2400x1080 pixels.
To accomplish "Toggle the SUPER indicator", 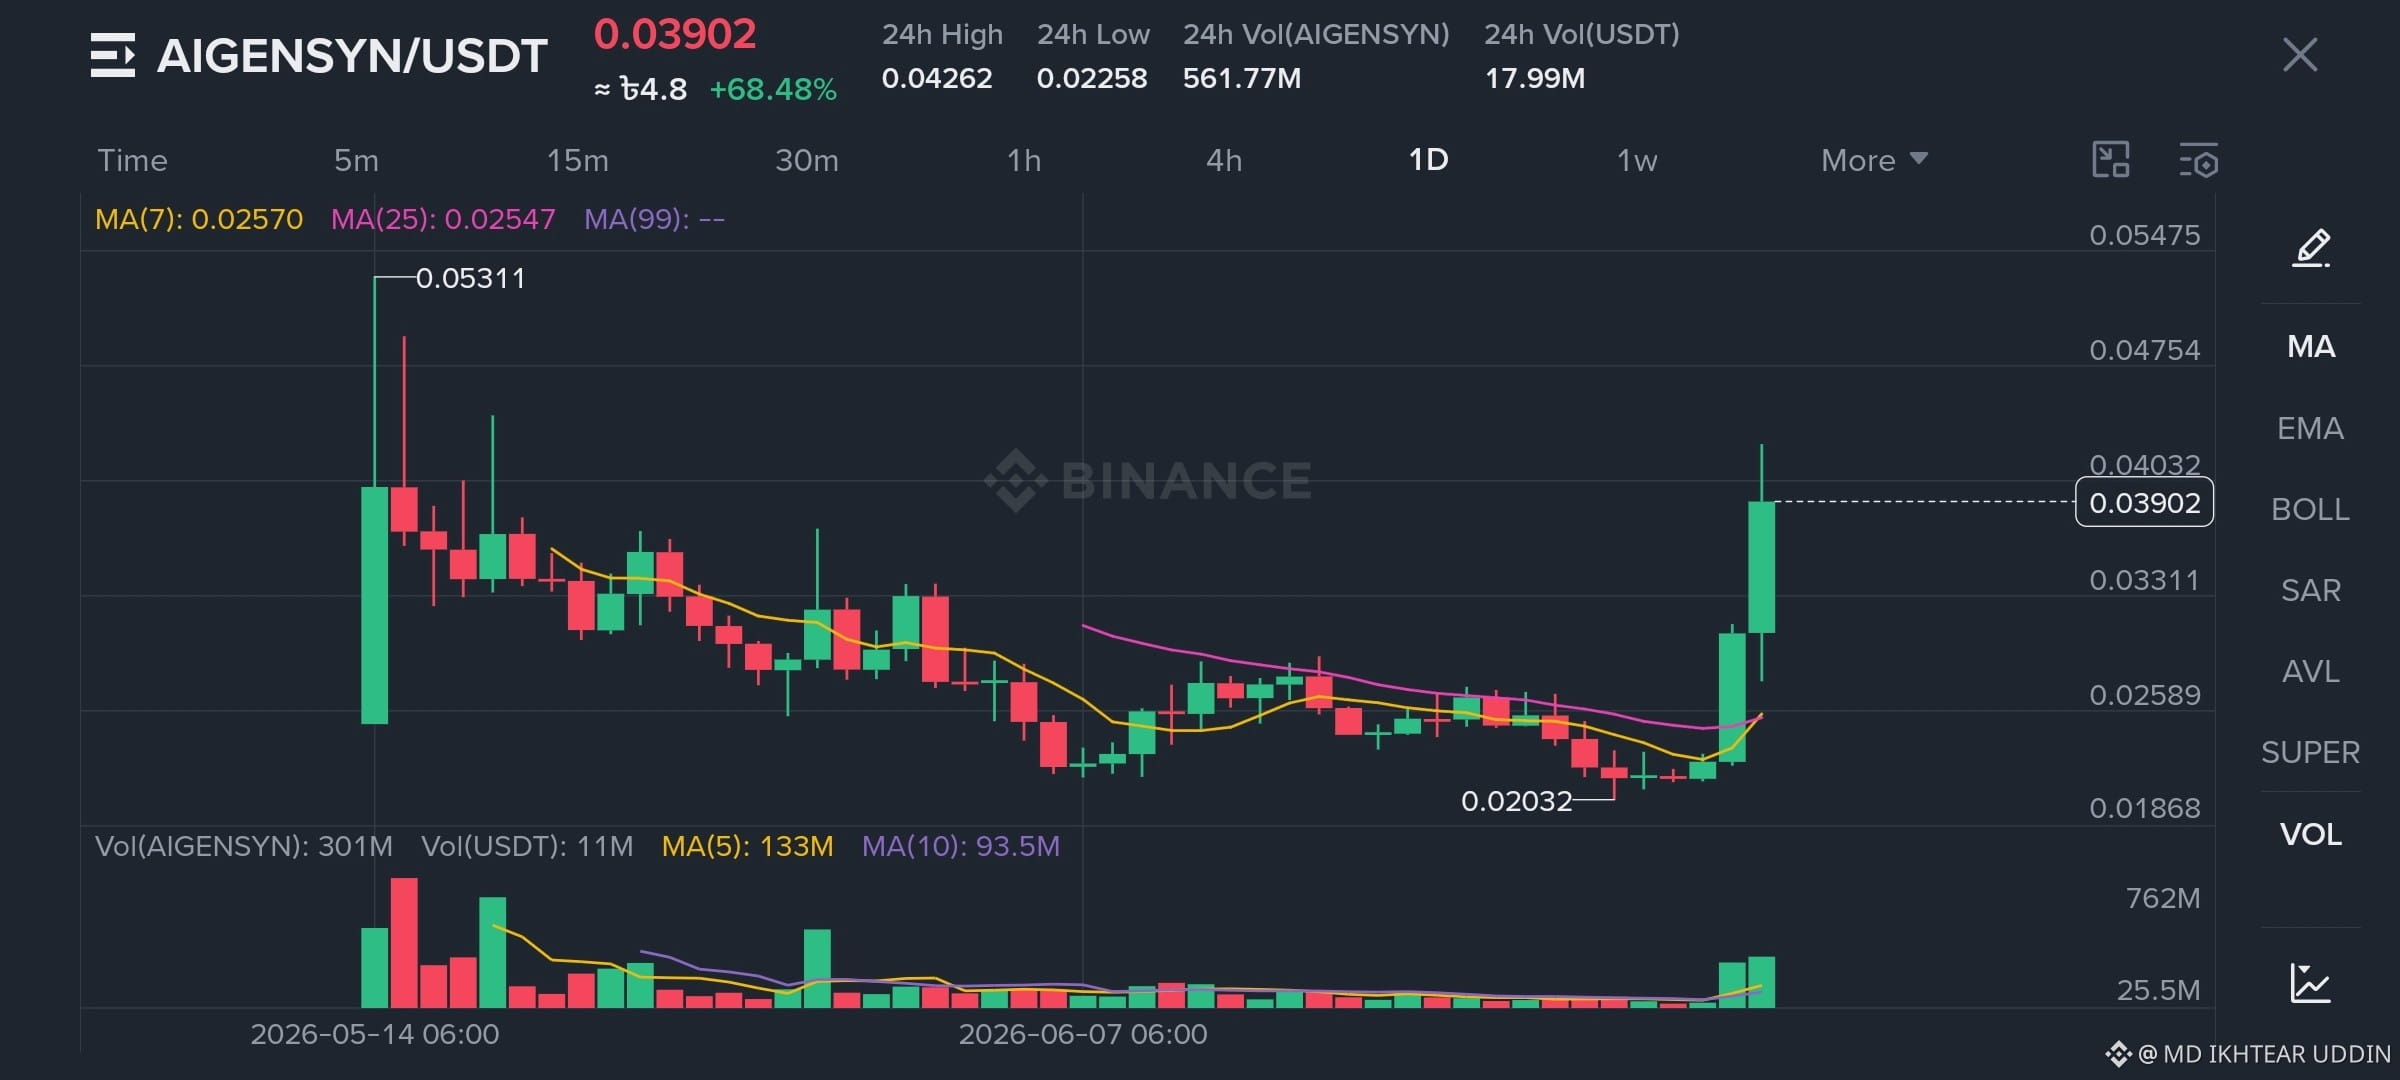I will pyautogui.click(x=2311, y=752).
